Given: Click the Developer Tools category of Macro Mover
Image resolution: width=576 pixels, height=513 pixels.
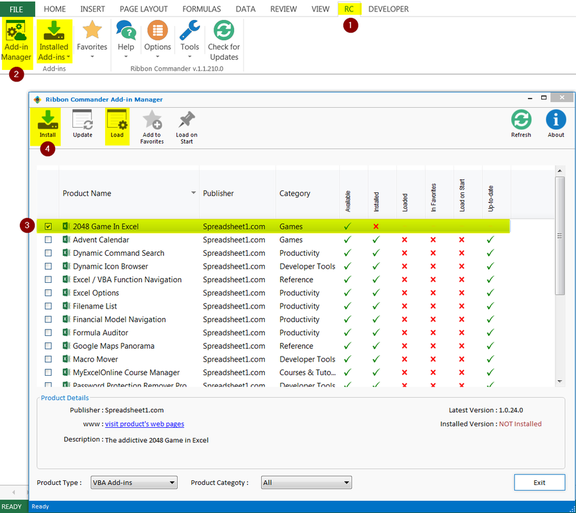Looking at the screenshot, I should pos(307,359).
